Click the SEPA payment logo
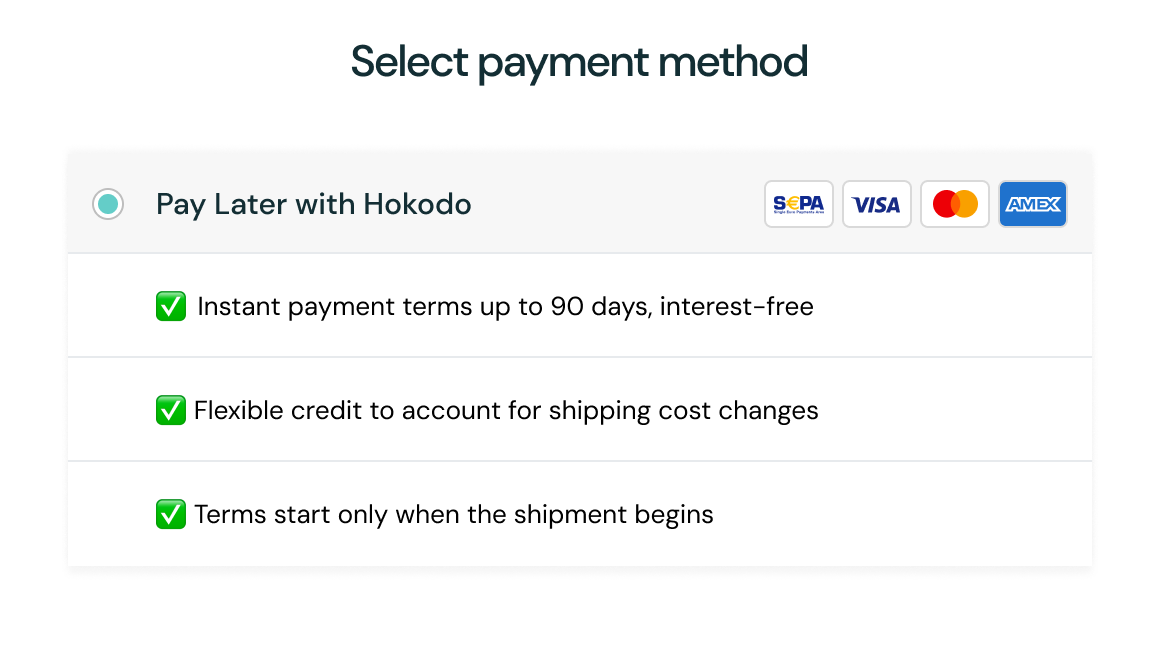This screenshot has width=1160, height=660. pos(798,204)
